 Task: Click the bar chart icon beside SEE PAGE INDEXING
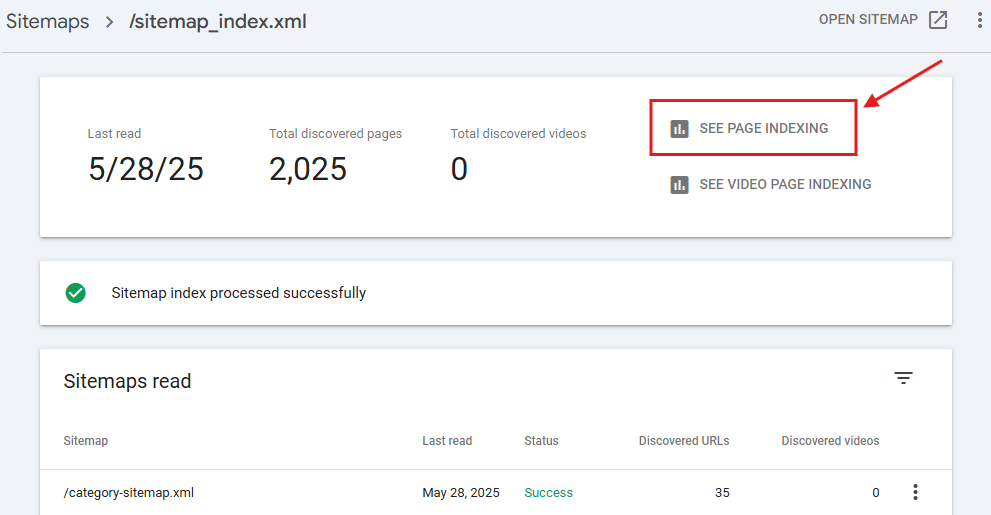pos(680,128)
